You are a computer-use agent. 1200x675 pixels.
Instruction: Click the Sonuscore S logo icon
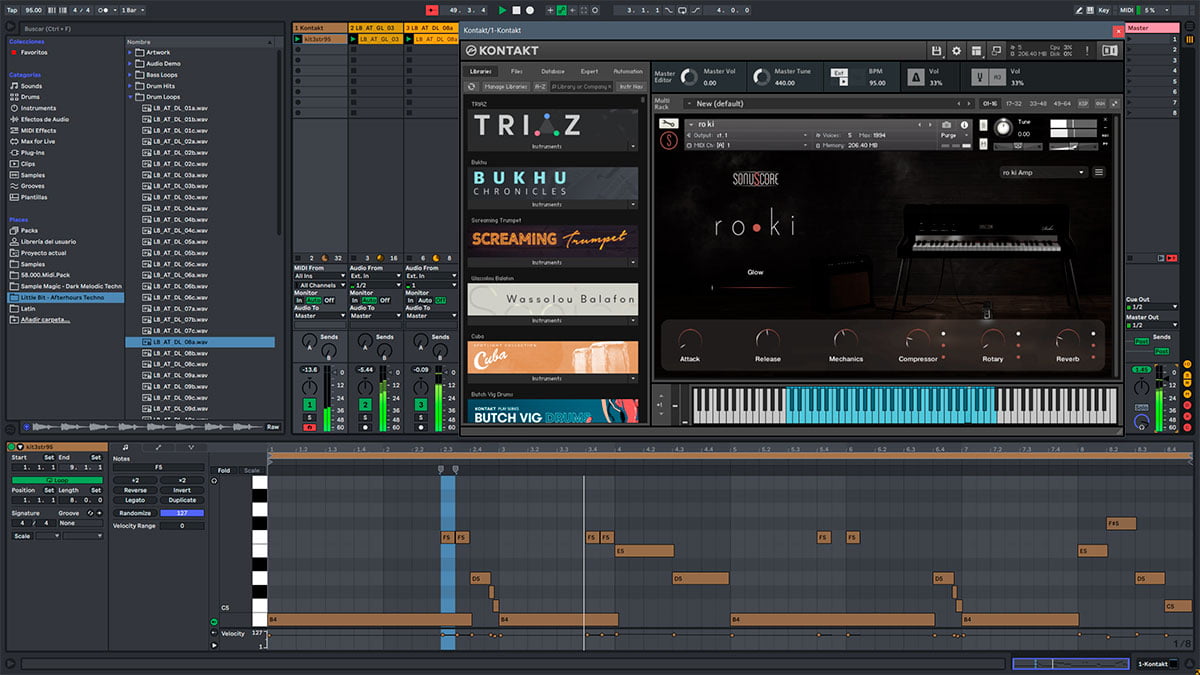point(668,141)
